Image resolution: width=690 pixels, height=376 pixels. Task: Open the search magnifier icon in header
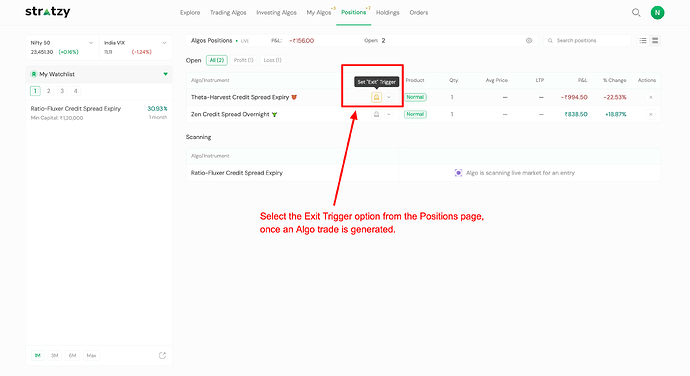click(636, 12)
